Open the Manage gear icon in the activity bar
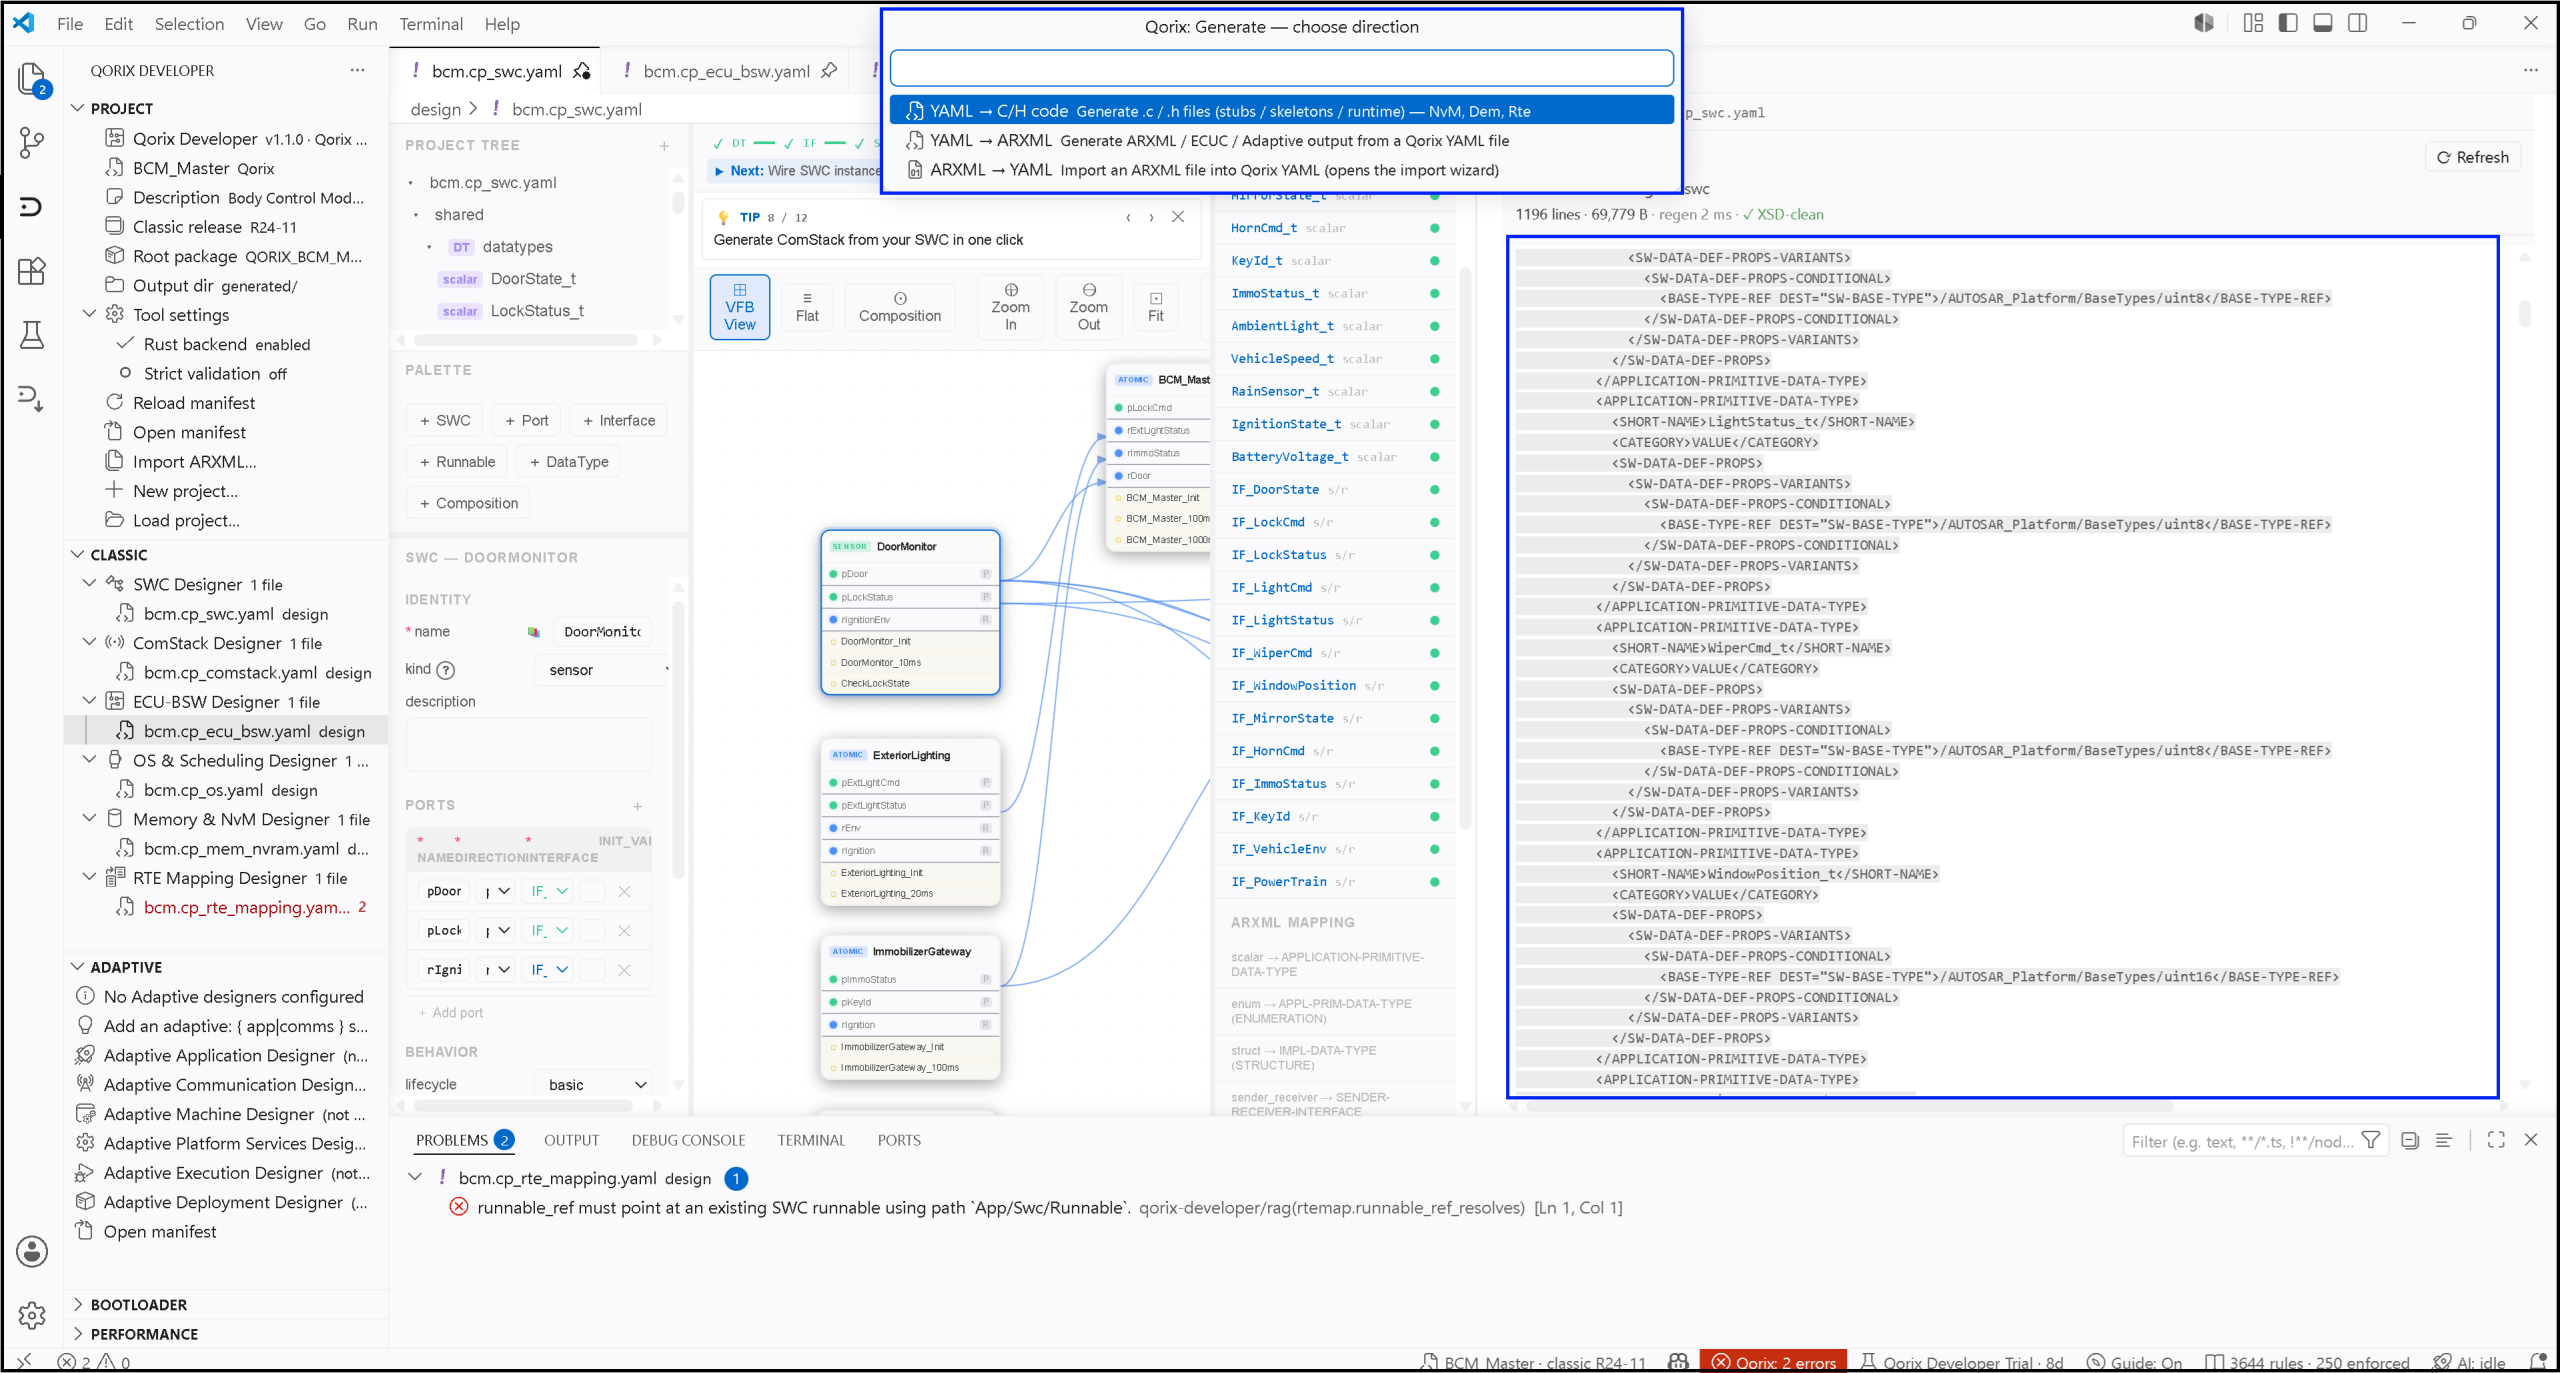Viewport: 2560px width, 1373px height. (x=32, y=1315)
